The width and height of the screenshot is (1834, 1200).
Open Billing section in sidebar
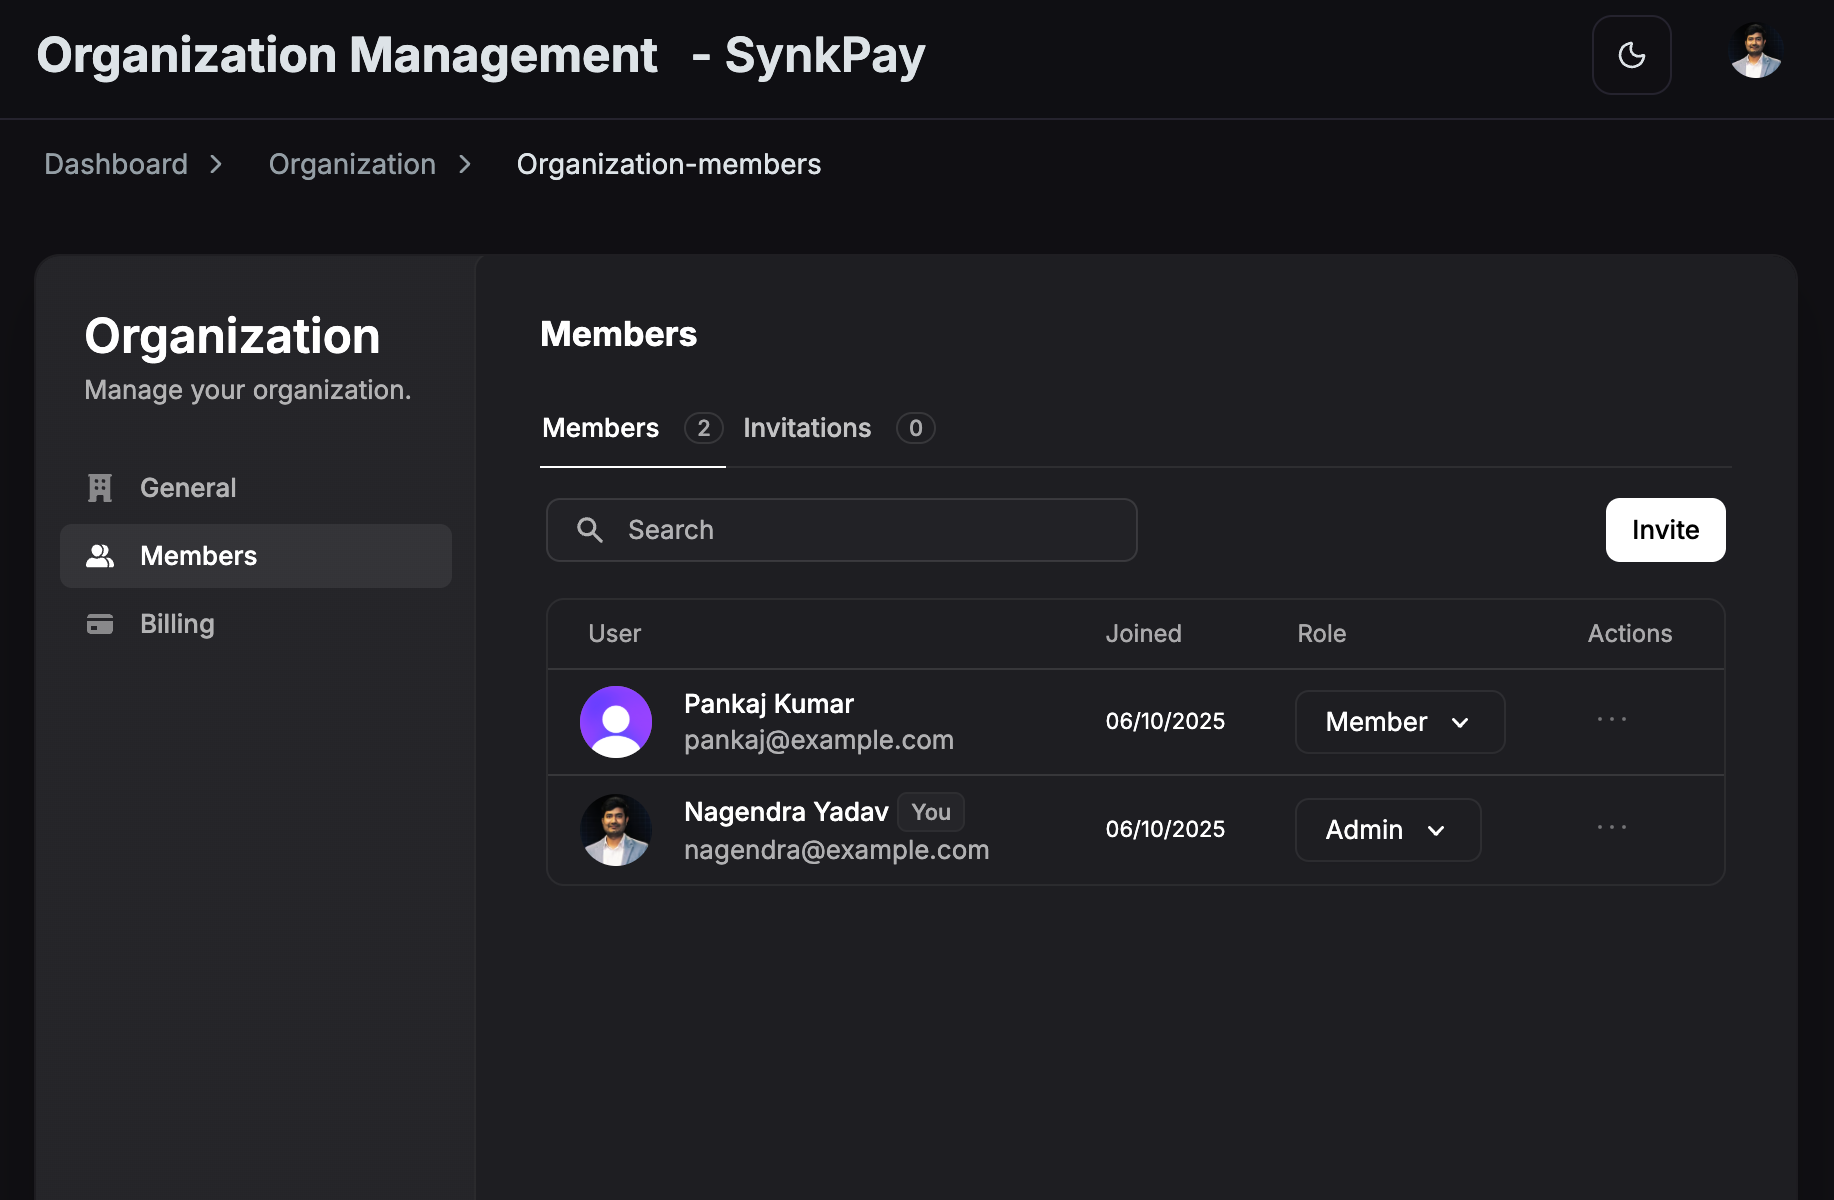[177, 624]
